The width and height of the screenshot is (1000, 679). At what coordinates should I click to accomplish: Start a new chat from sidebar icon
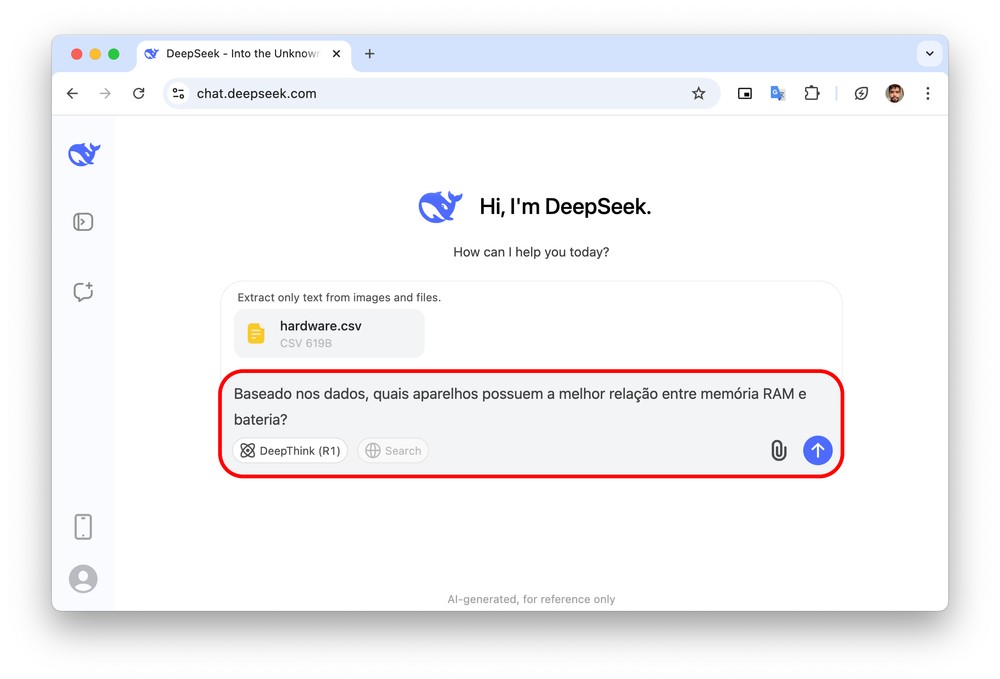pos(83,292)
